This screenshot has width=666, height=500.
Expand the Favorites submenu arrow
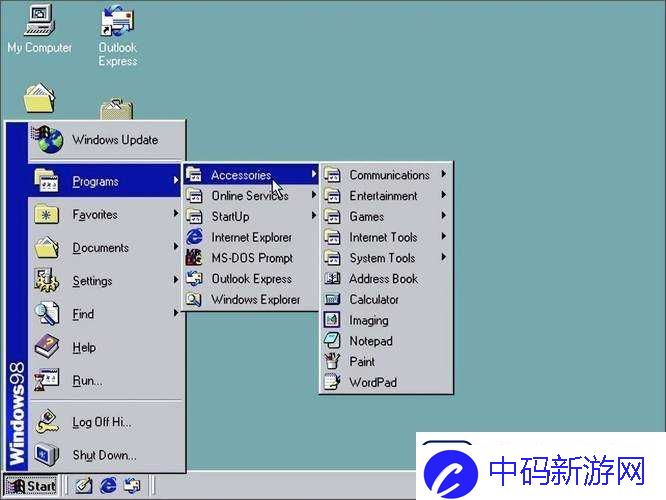point(176,213)
